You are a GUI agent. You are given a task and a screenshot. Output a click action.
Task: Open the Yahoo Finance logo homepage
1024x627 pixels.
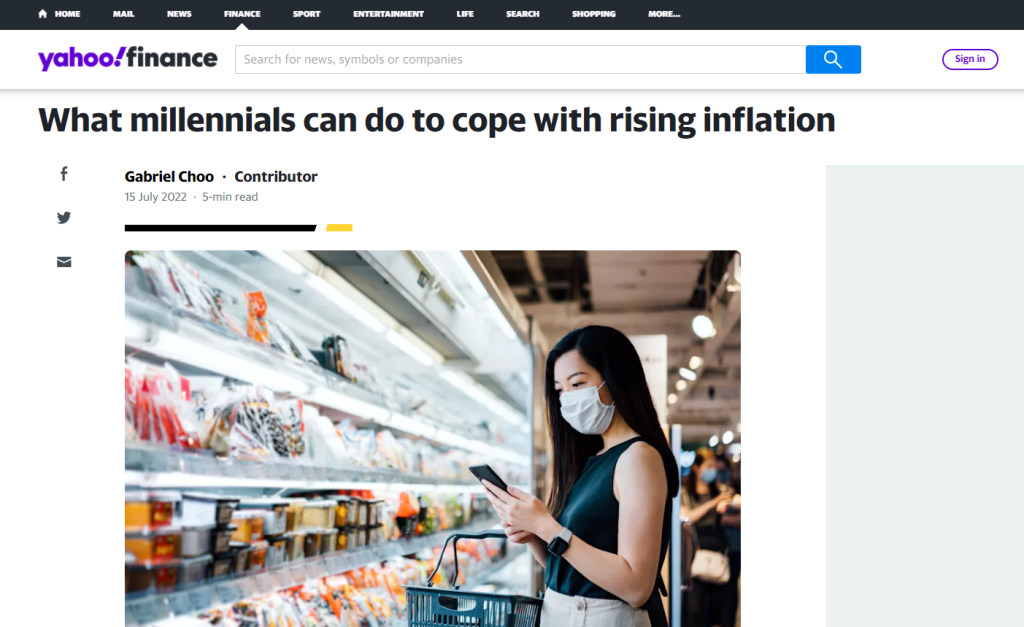tap(128, 58)
